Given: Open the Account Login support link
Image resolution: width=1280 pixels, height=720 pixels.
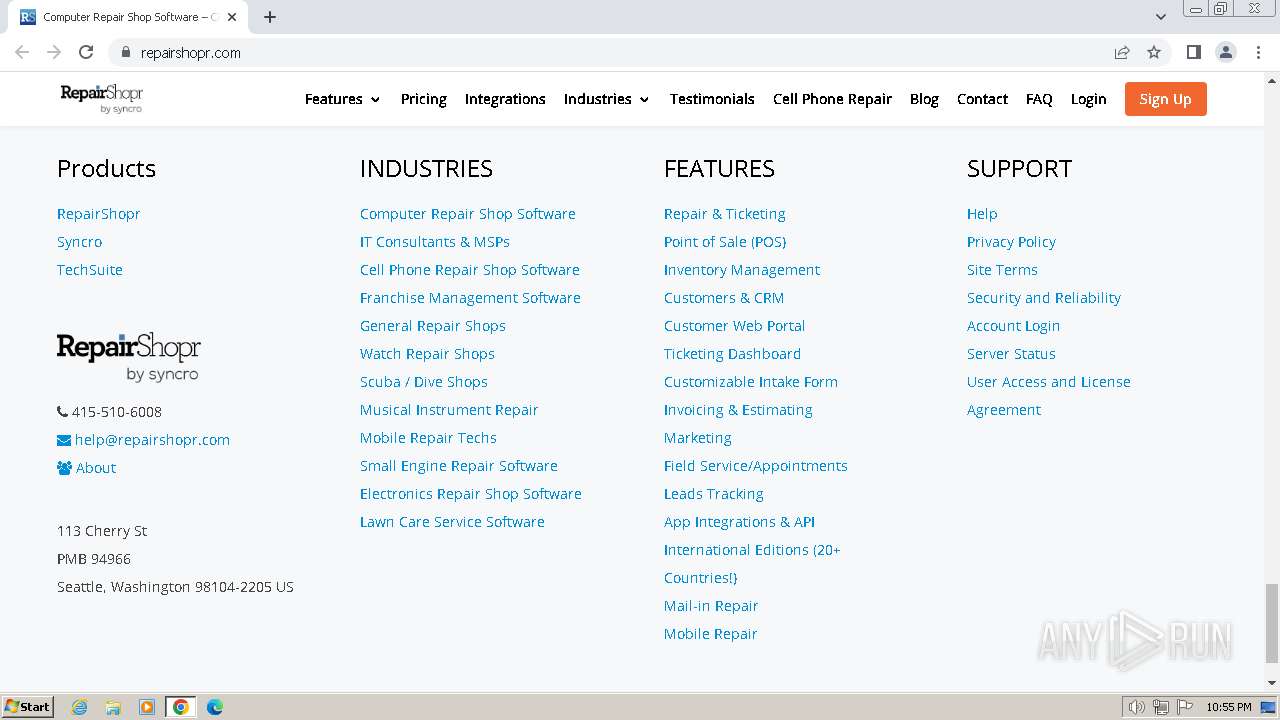Looking at the screenshot, I should coord(1013,326).
